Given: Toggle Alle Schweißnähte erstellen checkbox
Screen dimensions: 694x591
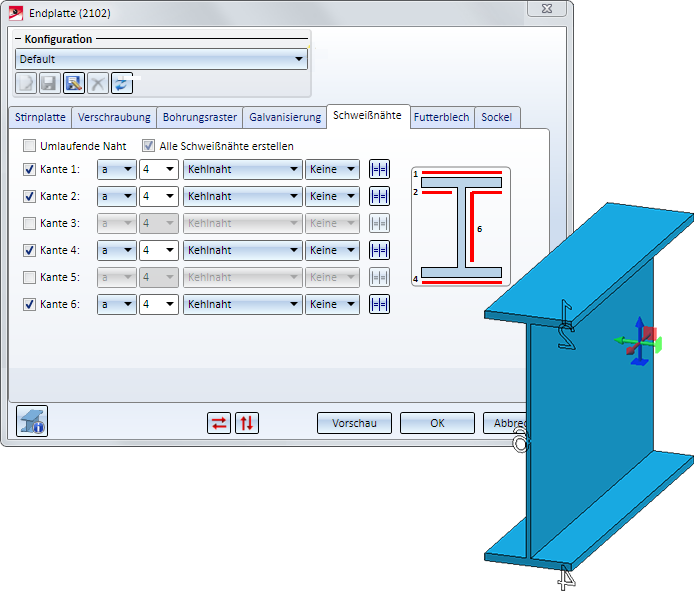Looking at the screenshot, I should (x=148, y=146).
